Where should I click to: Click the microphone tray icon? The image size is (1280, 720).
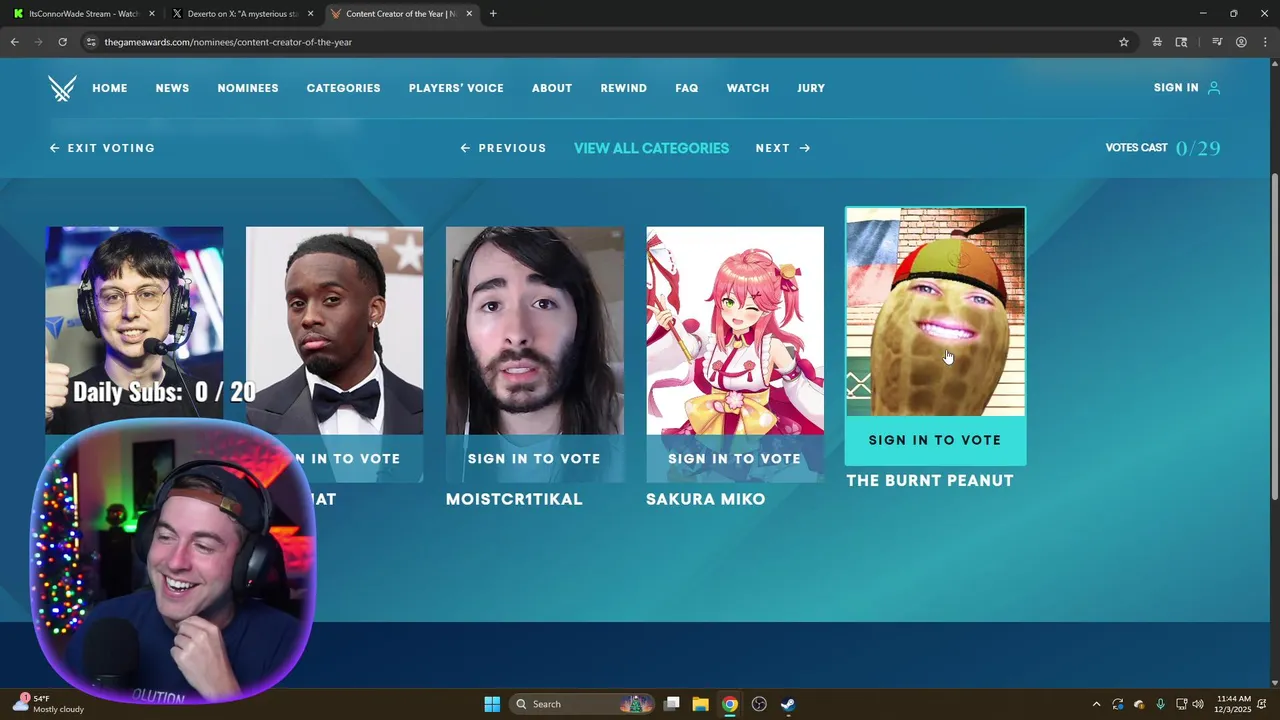(x=1160, y=704)
